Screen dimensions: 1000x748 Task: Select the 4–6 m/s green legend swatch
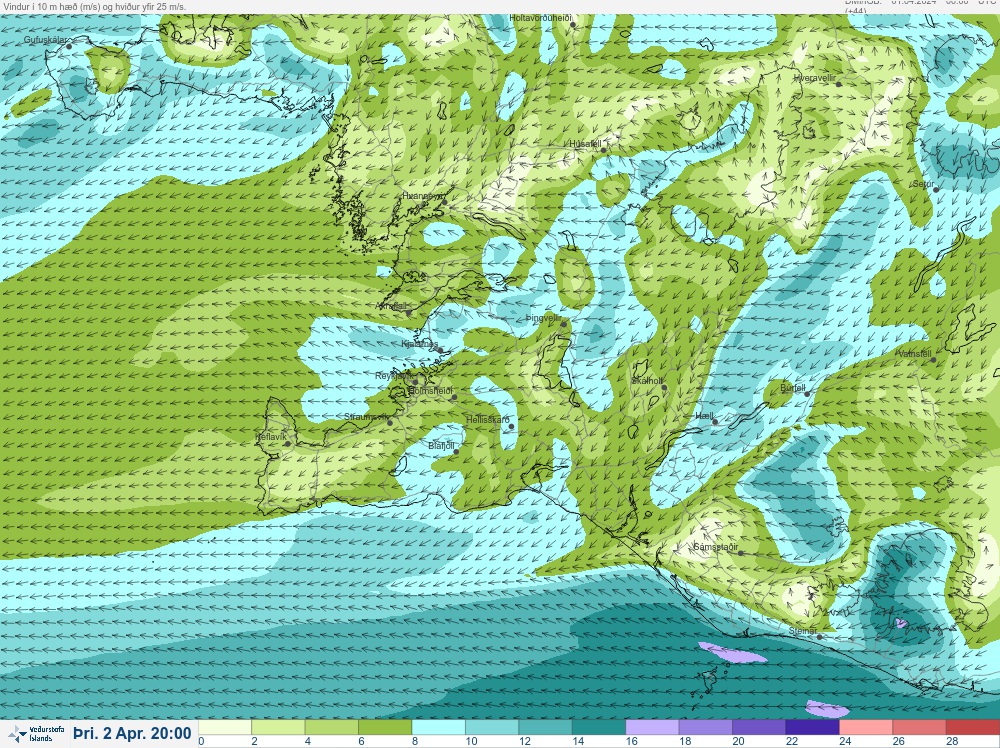[332, 728]
